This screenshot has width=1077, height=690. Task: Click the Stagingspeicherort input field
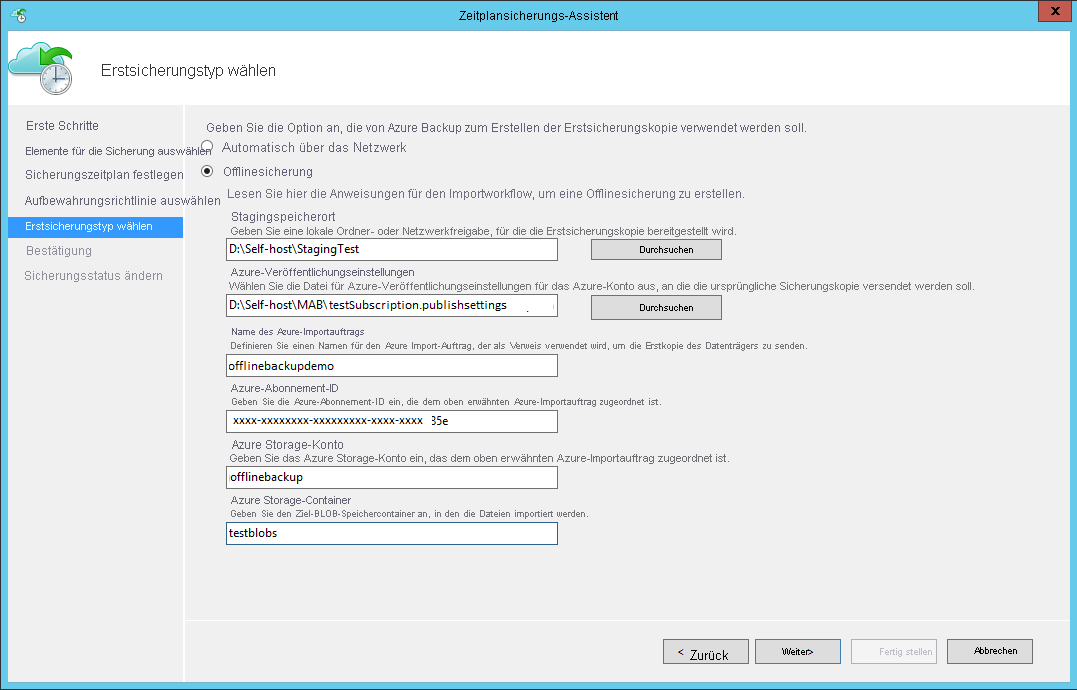pos(390,249)
